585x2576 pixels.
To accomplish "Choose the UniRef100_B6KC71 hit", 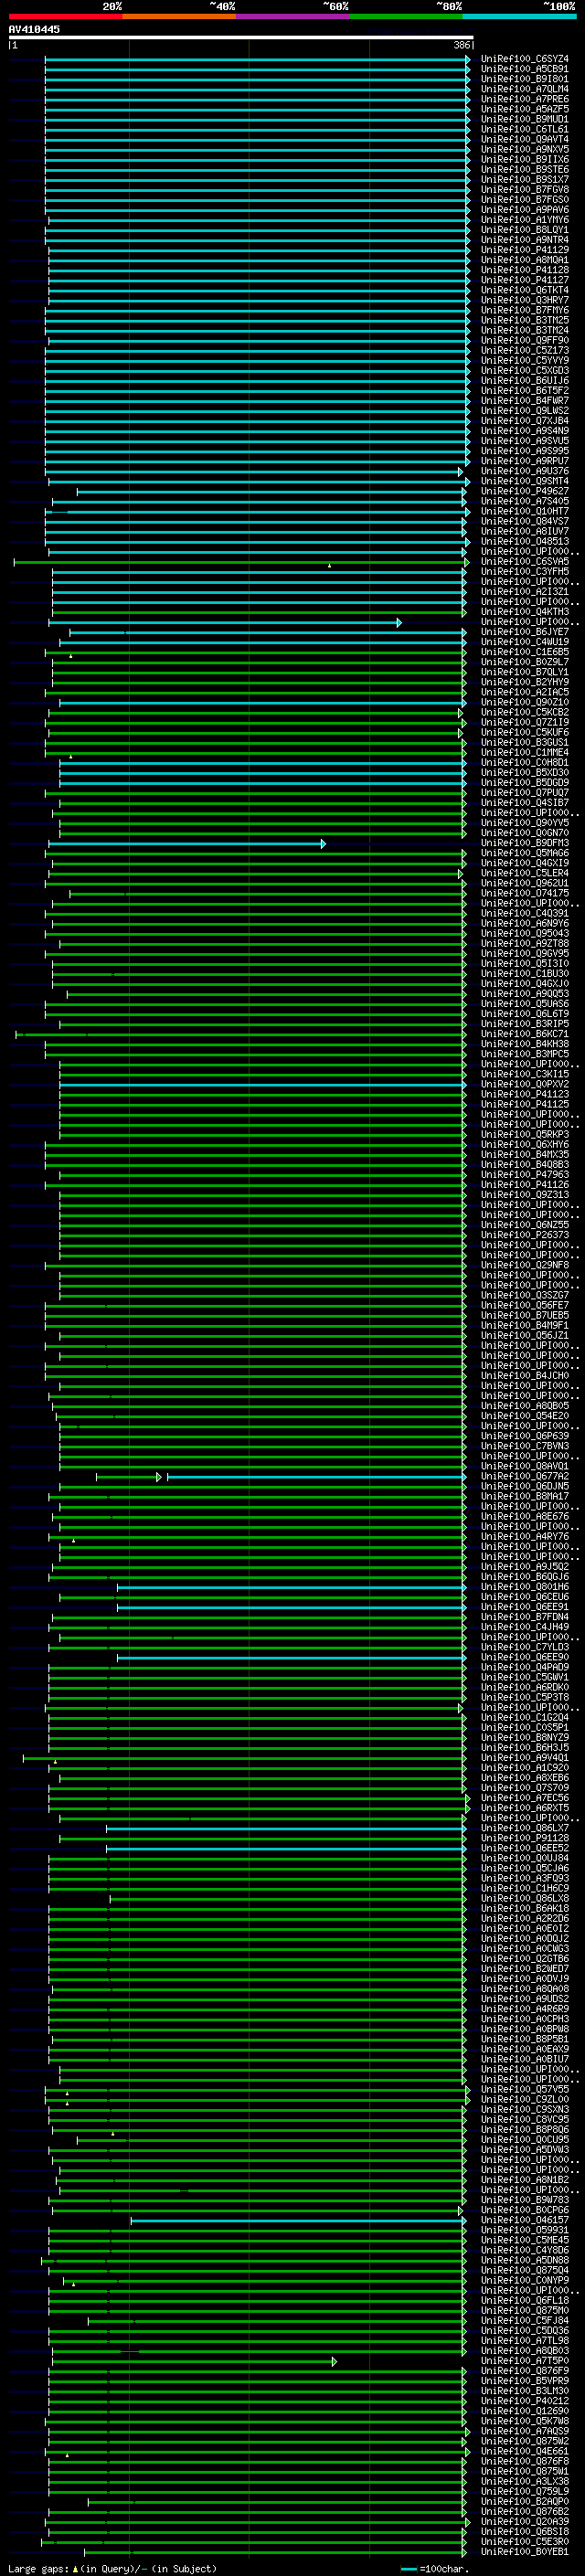I will (524, 1034).
